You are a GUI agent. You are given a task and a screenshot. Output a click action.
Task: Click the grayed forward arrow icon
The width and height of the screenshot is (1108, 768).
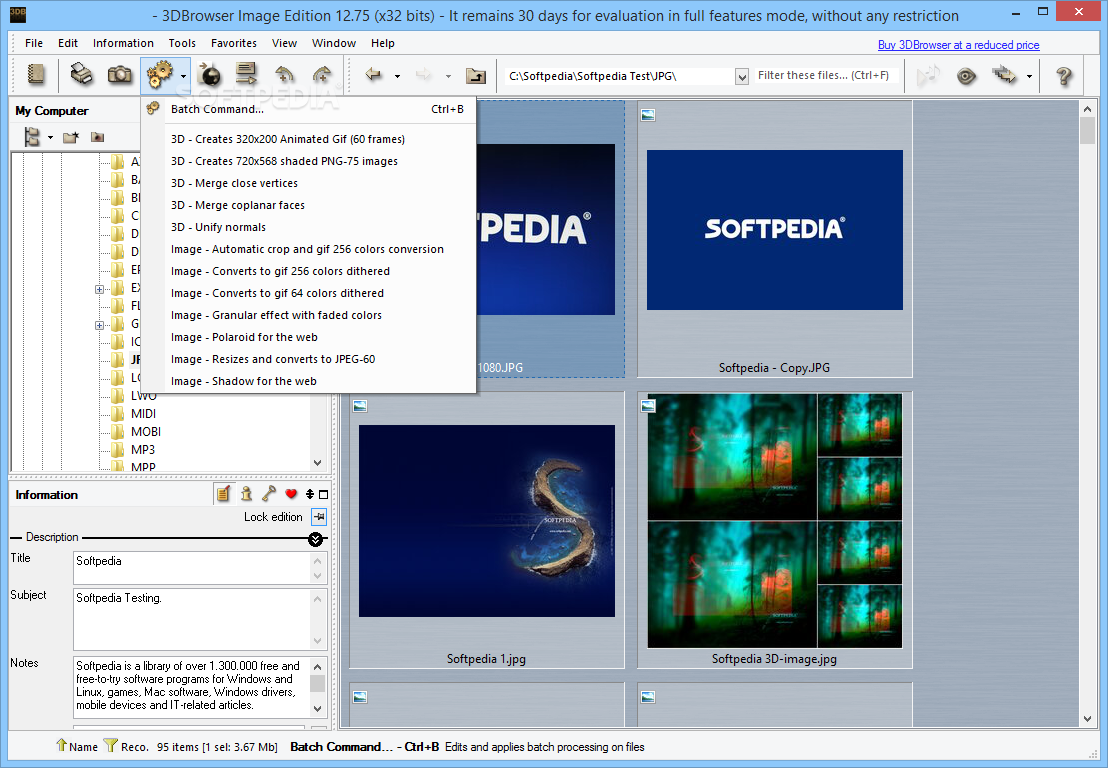(423, 75)
